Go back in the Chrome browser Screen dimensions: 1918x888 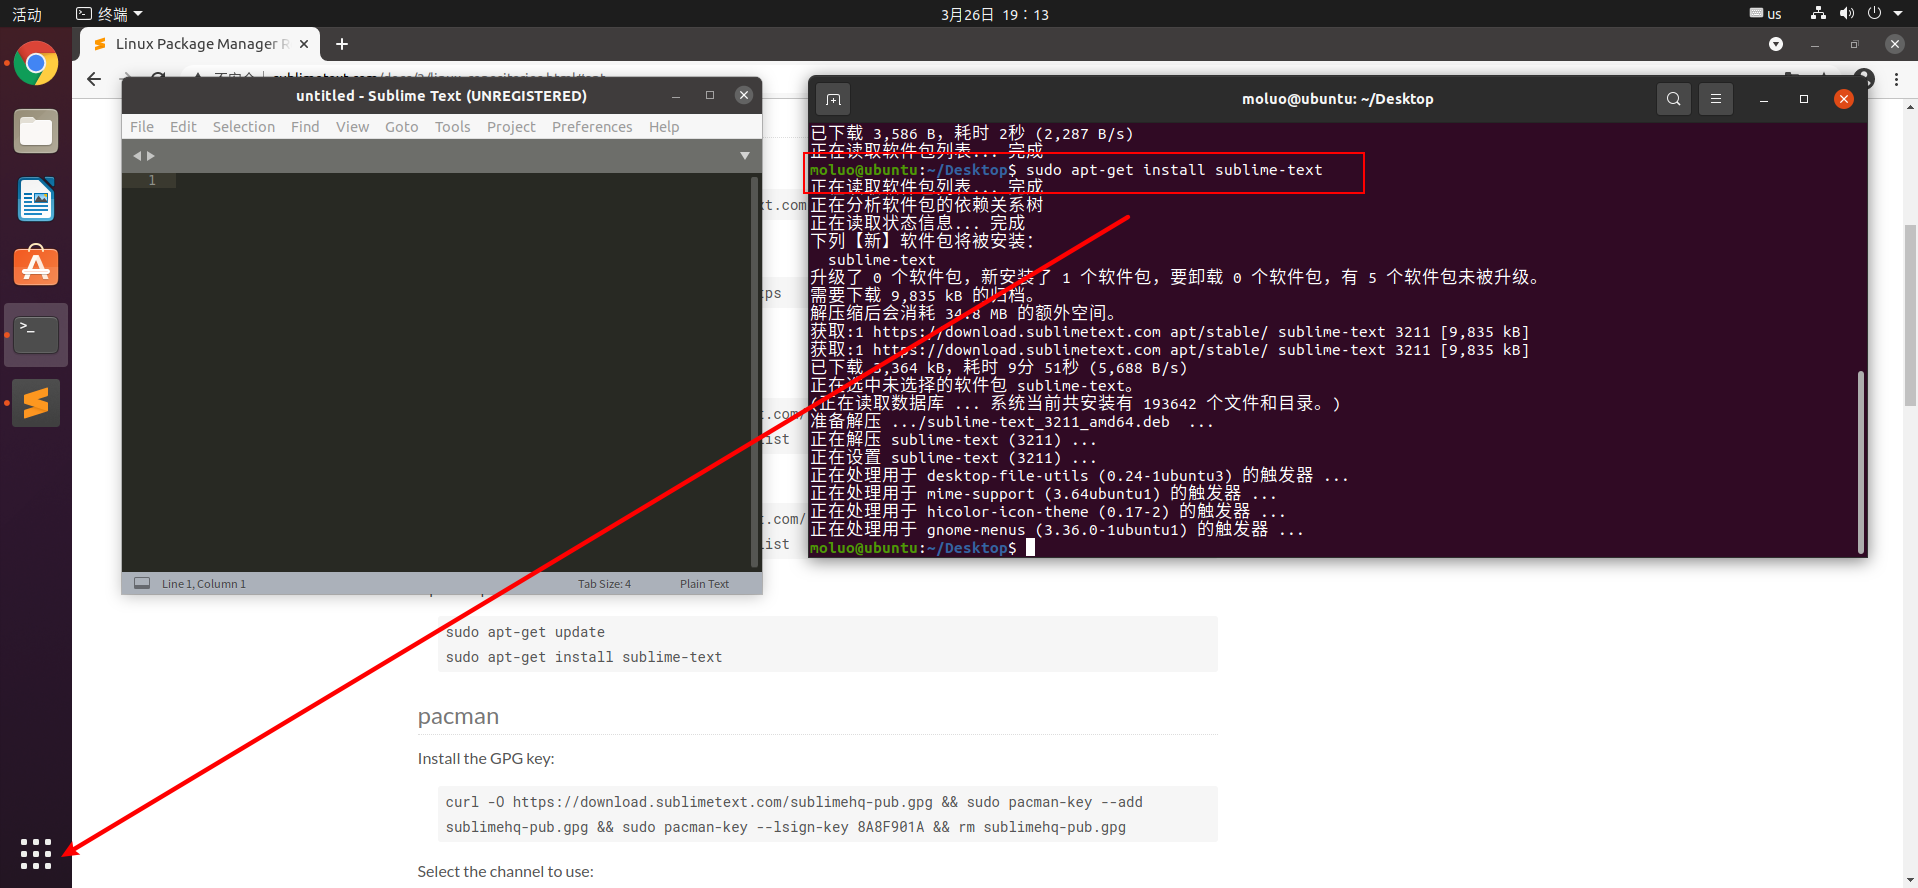tap(94, 78)
